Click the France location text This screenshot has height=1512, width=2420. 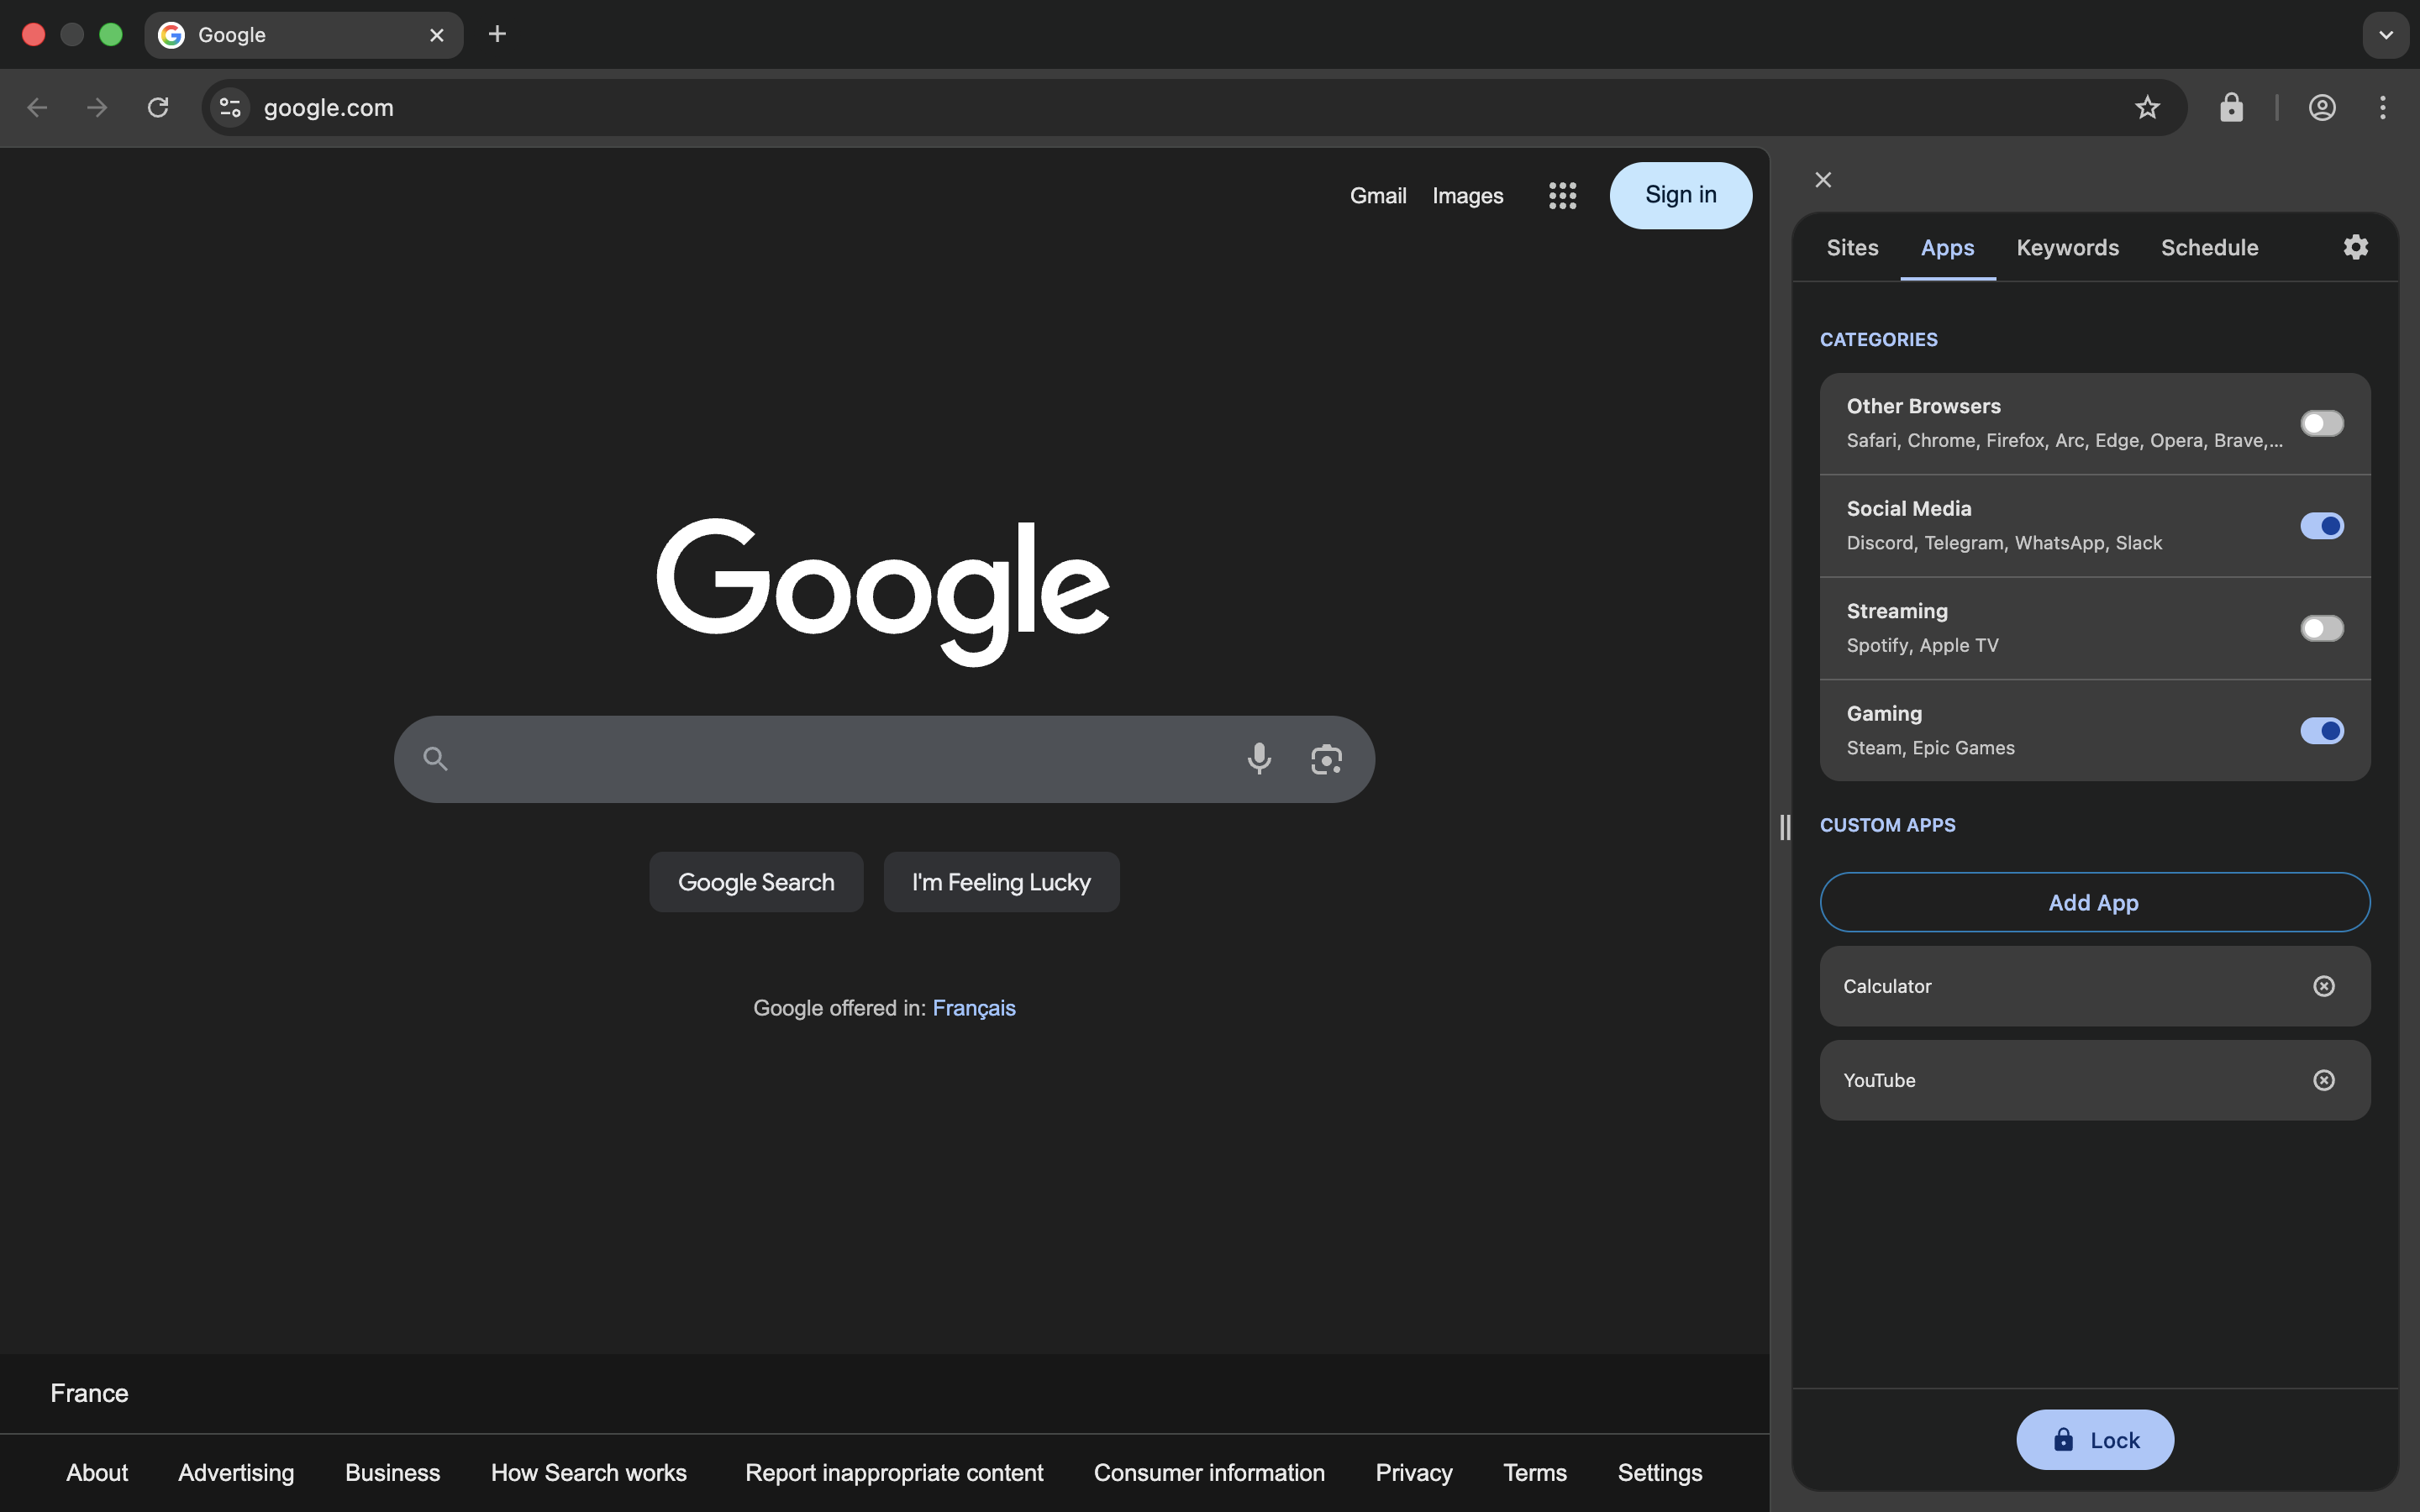pyautogui.click(x=89, y=1393)
